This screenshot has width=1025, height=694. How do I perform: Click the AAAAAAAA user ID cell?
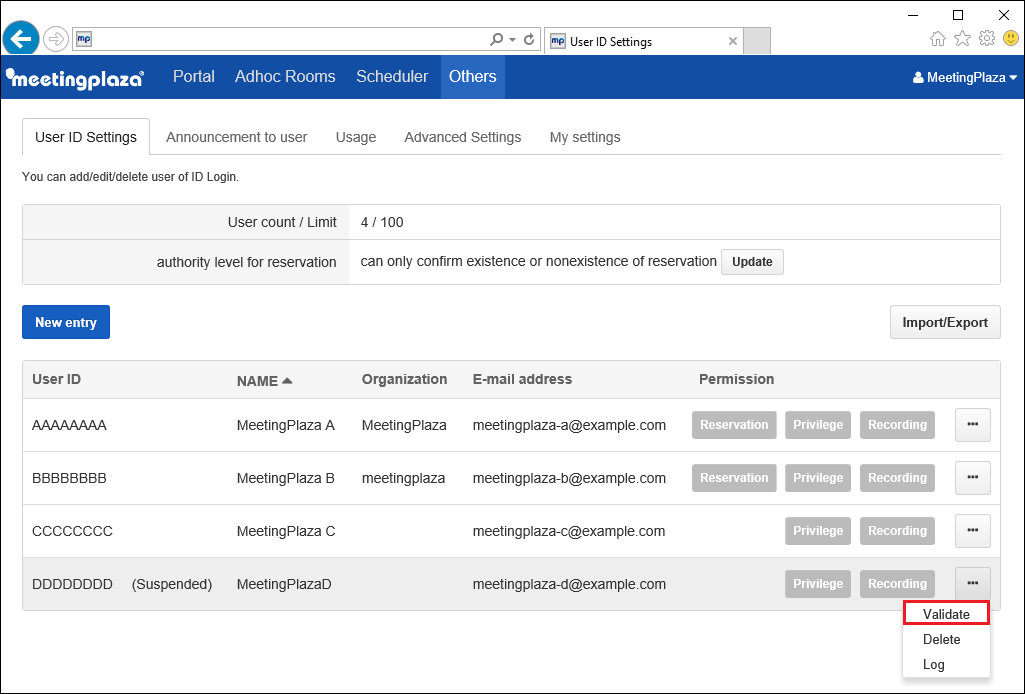69,425
